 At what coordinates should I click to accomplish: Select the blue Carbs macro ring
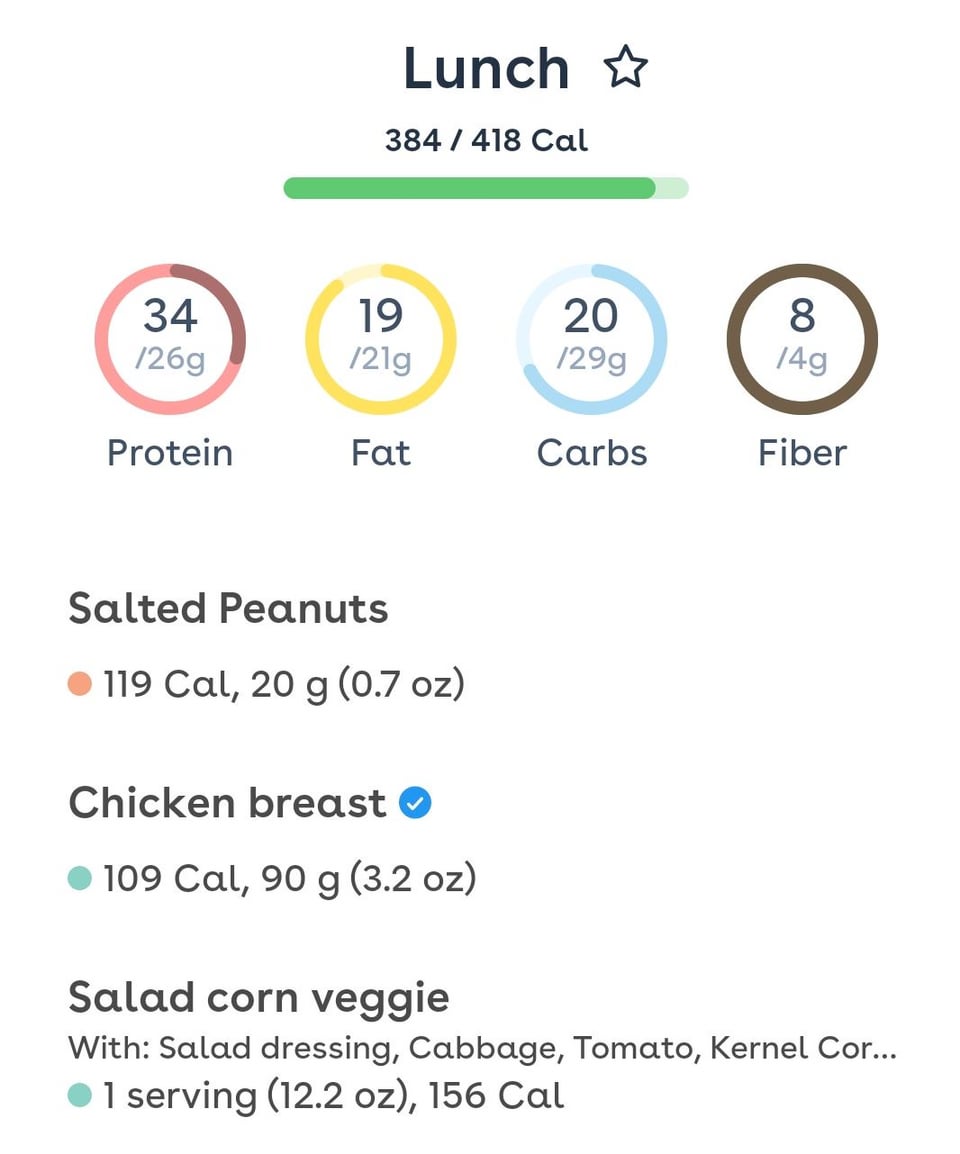click(592, 339)
